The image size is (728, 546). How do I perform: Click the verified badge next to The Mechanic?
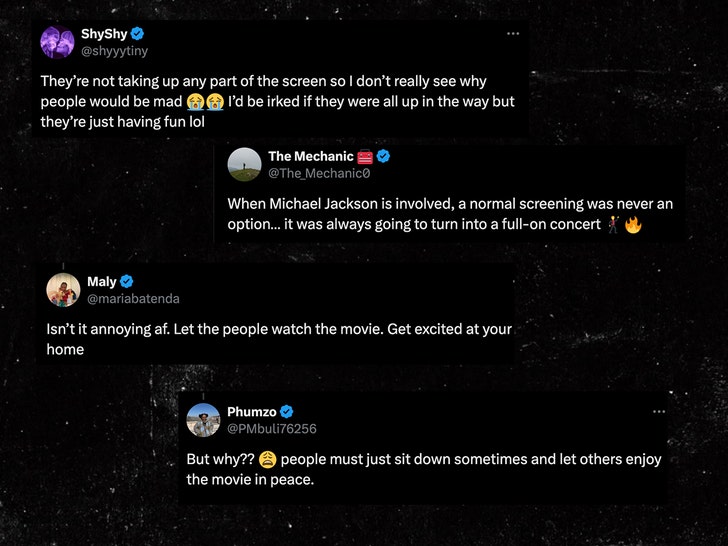382,156
